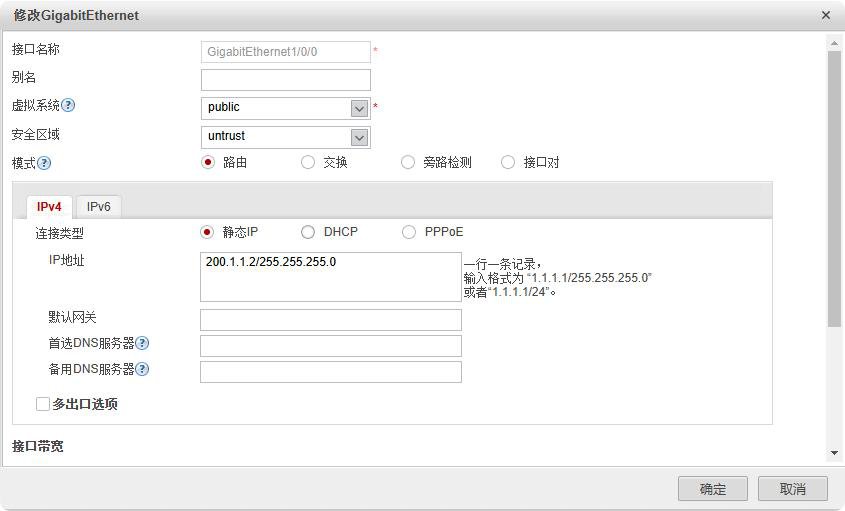Screen dimensions: 845x511
Task: Choose 旁路检测 mode option
Action: point(408,162)
